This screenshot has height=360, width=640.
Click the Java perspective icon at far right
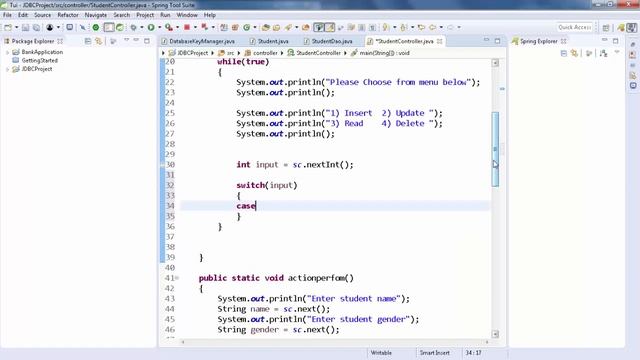(631, 27)
